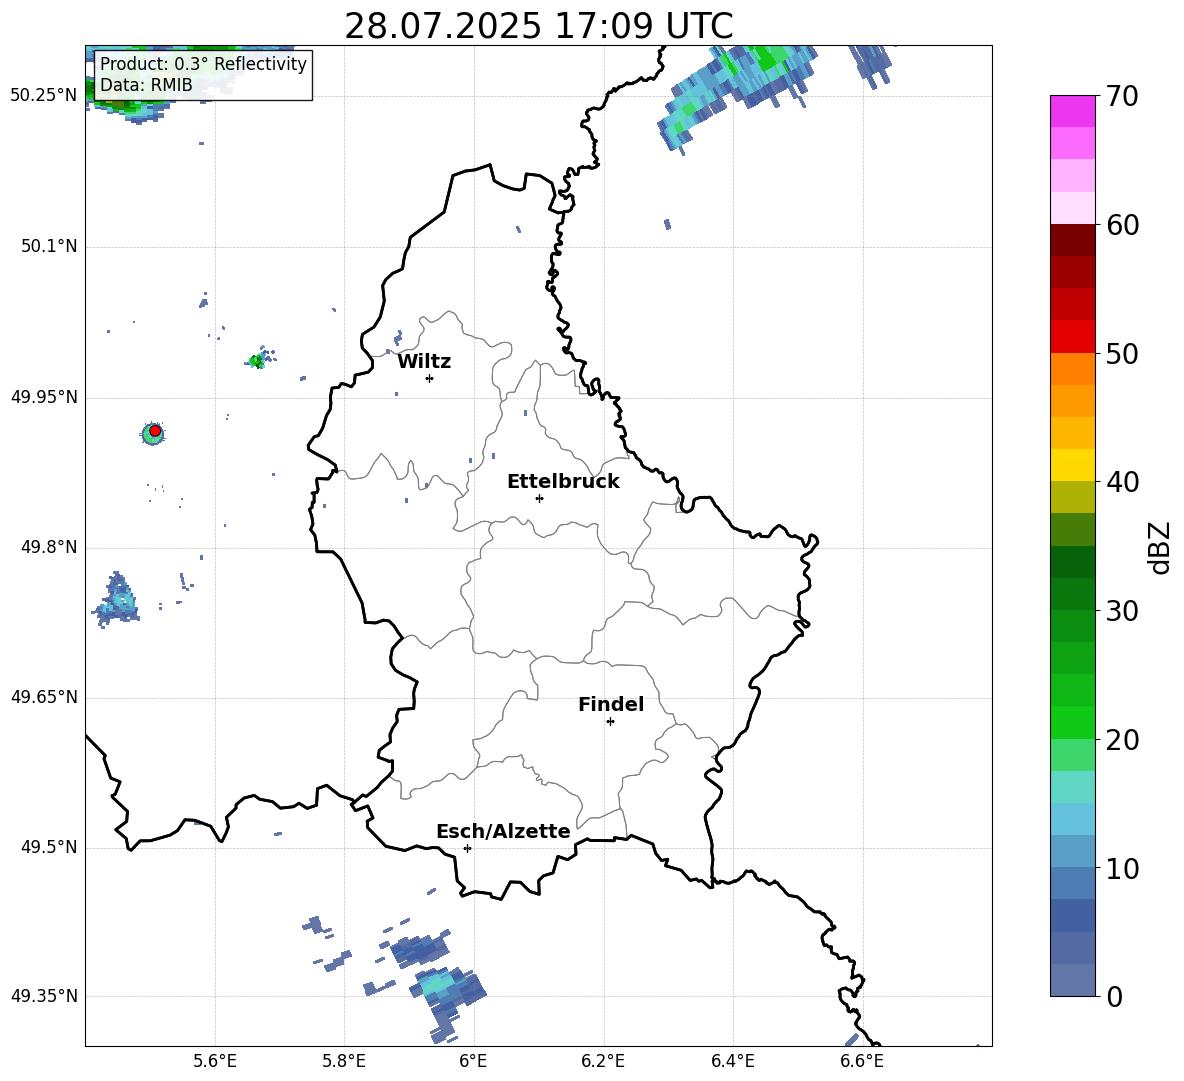Click the bright red 50 dBZ colorbar swatch
The image size is (1184, 1081).
coord(1072,337)
